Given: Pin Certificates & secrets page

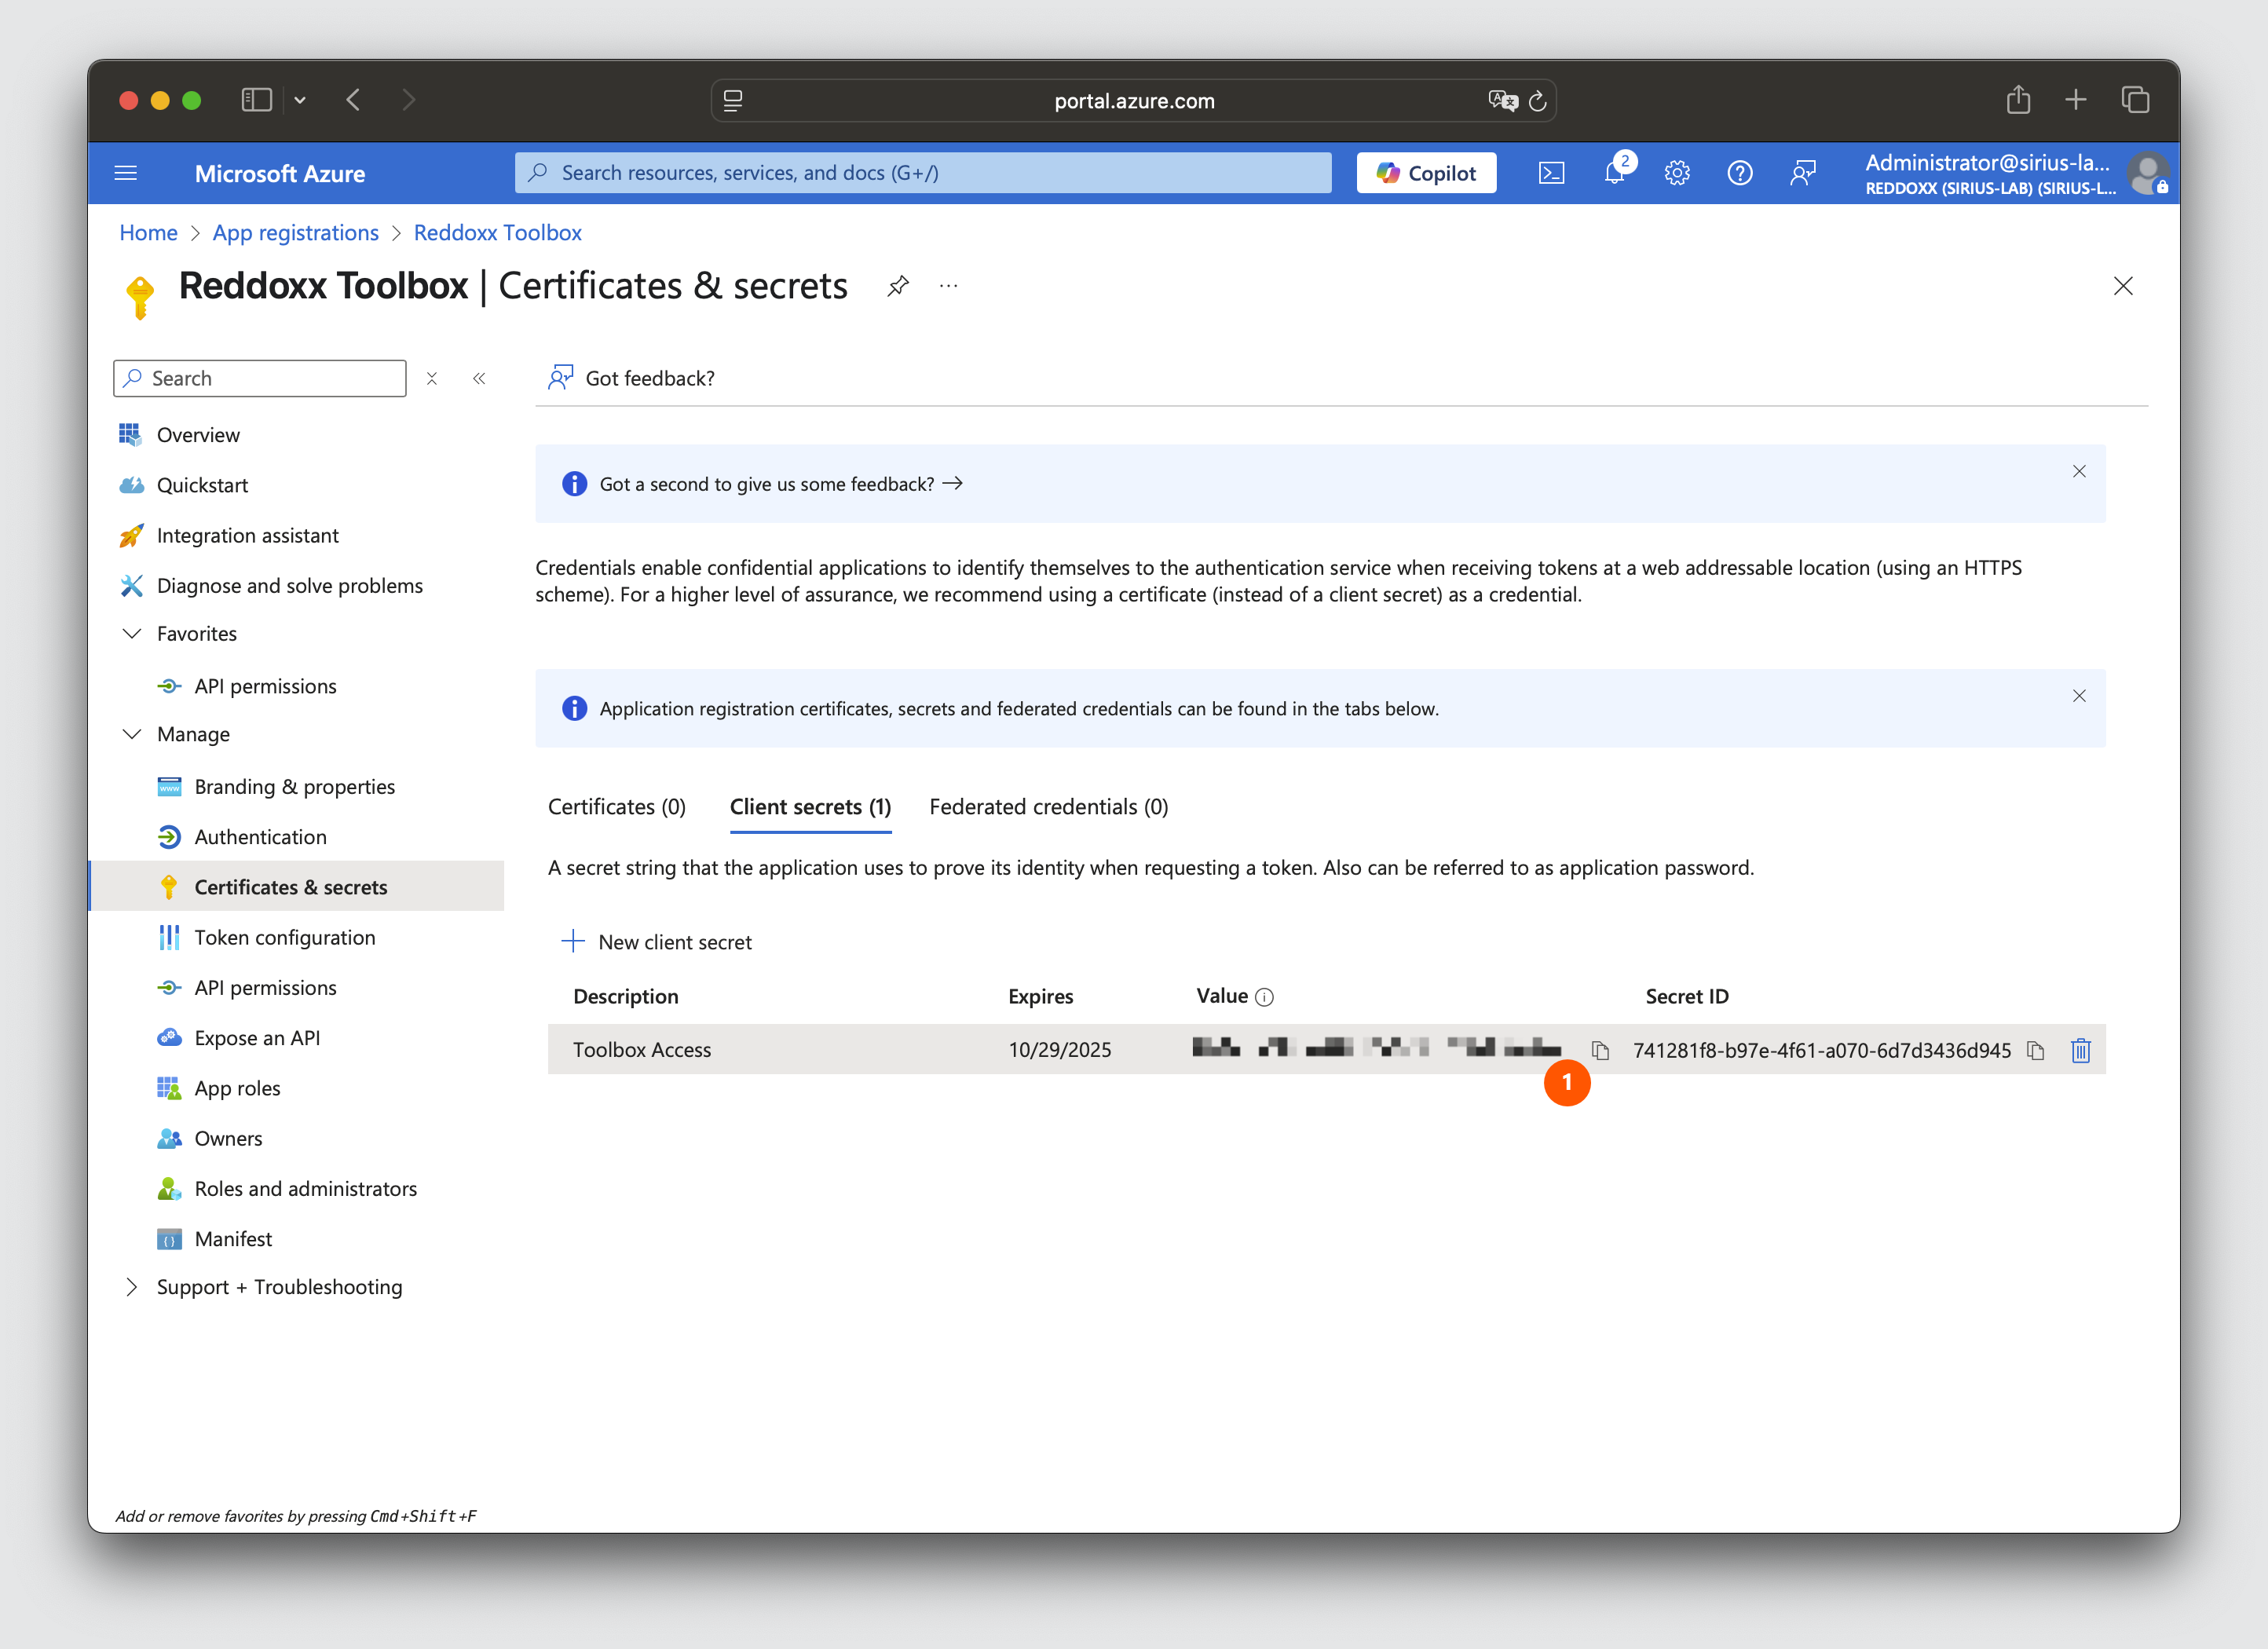Looking at the screenshot, I should coord(898,286).
